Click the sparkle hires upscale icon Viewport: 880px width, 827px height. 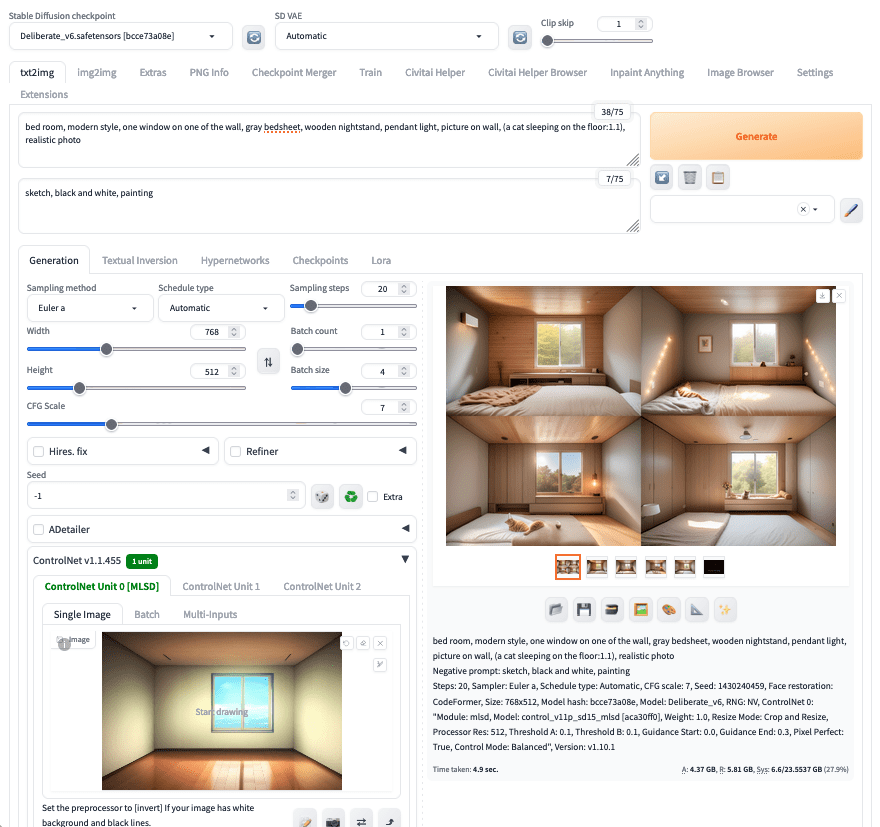click(725, 609)
